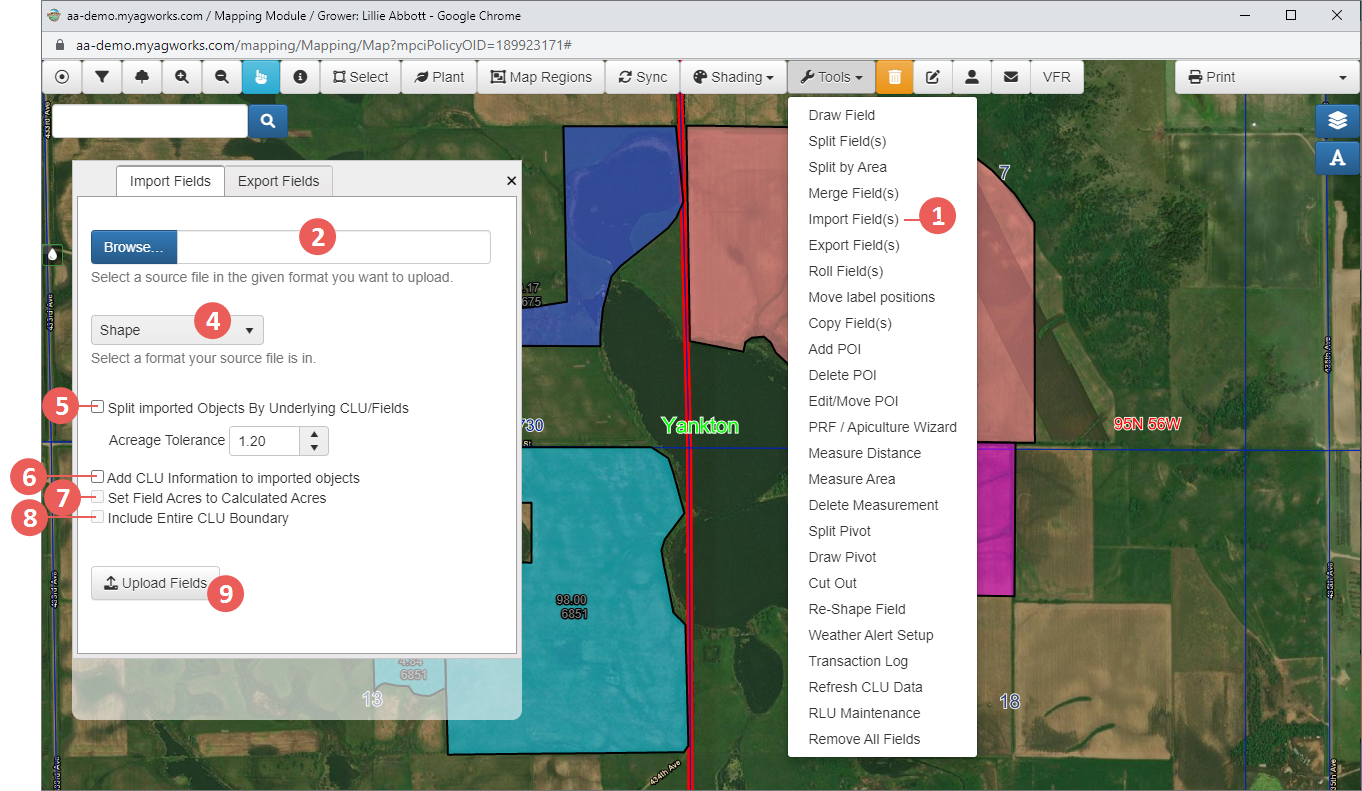Click the Sync button
This screenshot has height=791, width=1362.
[x=642, y=77]
